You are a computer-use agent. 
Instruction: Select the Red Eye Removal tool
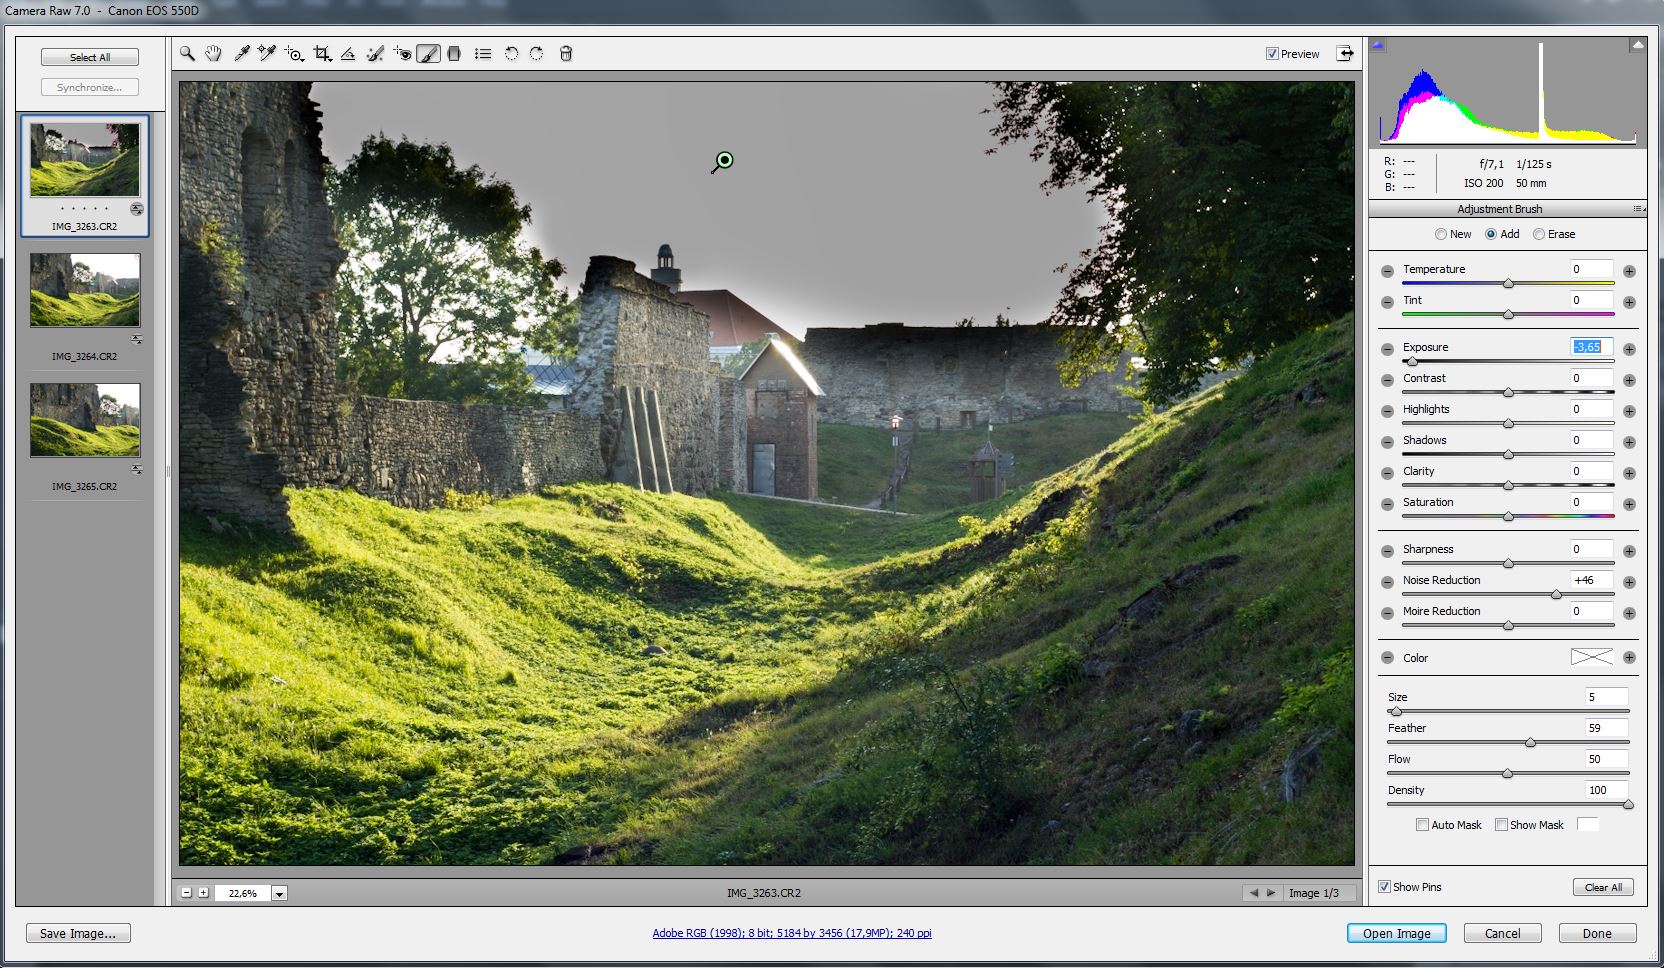click(402, 54)
